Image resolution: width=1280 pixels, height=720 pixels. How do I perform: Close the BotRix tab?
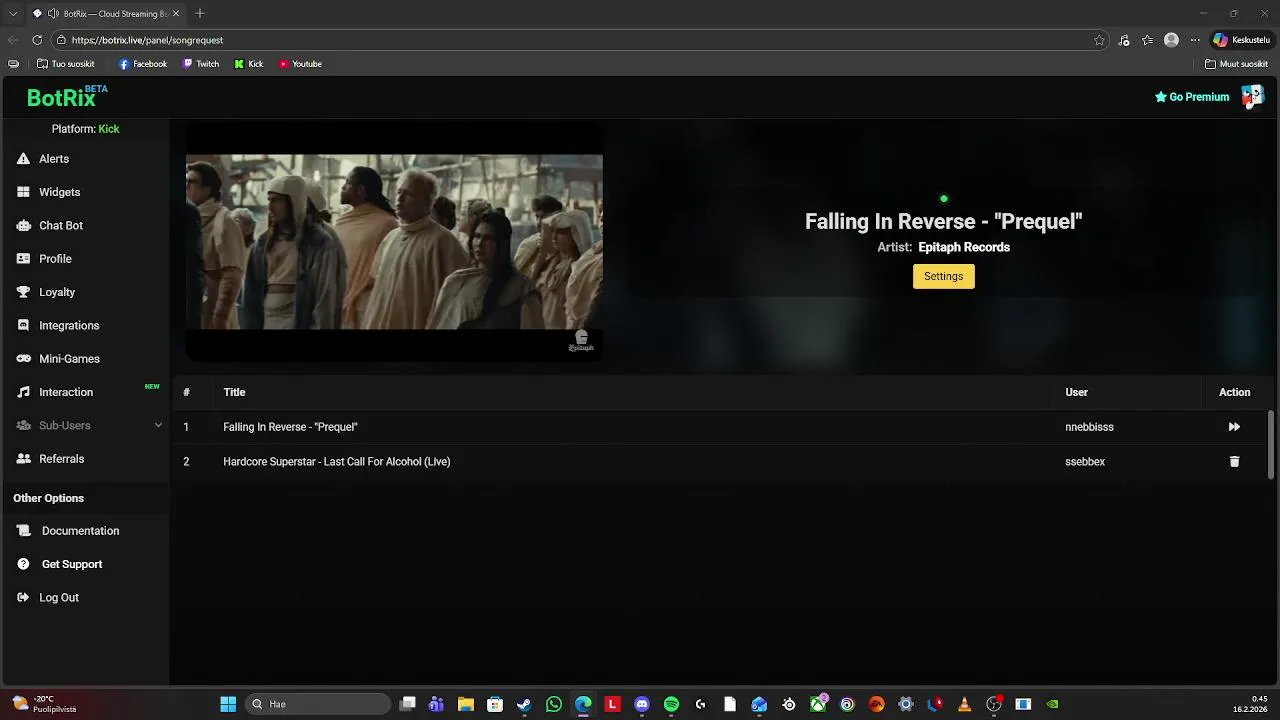point(176,14)
